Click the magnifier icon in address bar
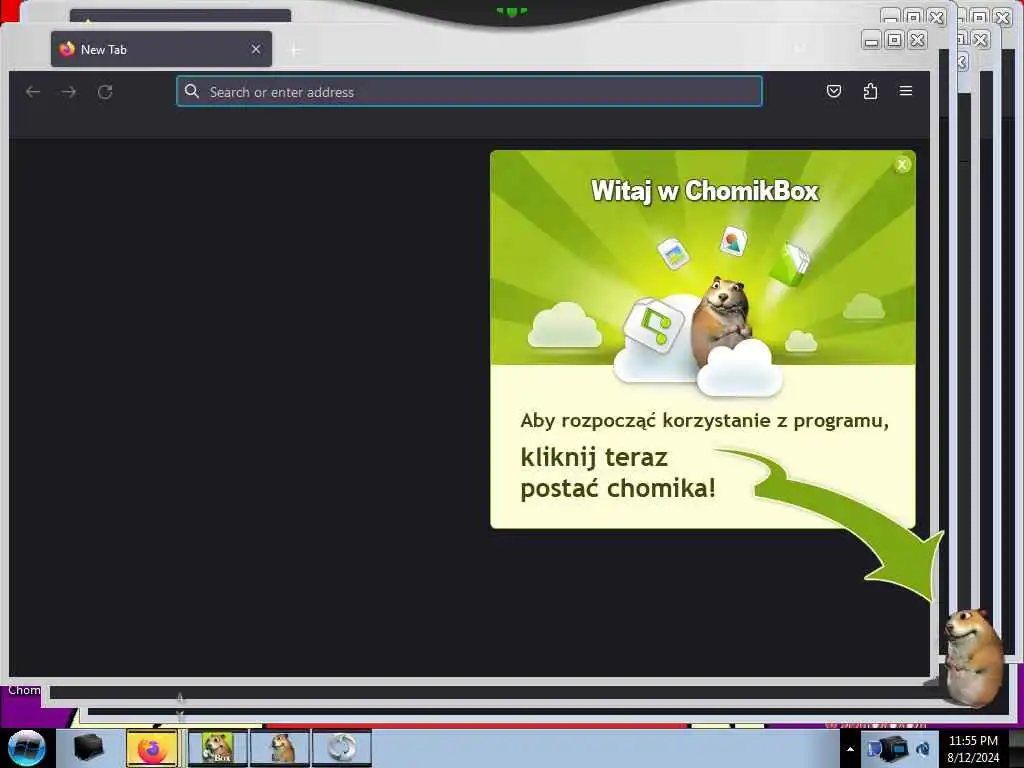Viewport: 1024px width, 768px height. pyautogui.click(x=191, y=91)
